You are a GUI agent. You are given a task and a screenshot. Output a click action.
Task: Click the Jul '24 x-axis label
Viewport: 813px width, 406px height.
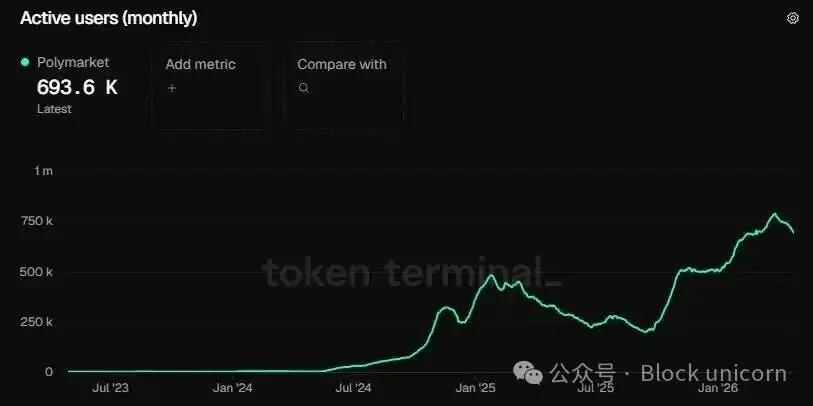354,388
